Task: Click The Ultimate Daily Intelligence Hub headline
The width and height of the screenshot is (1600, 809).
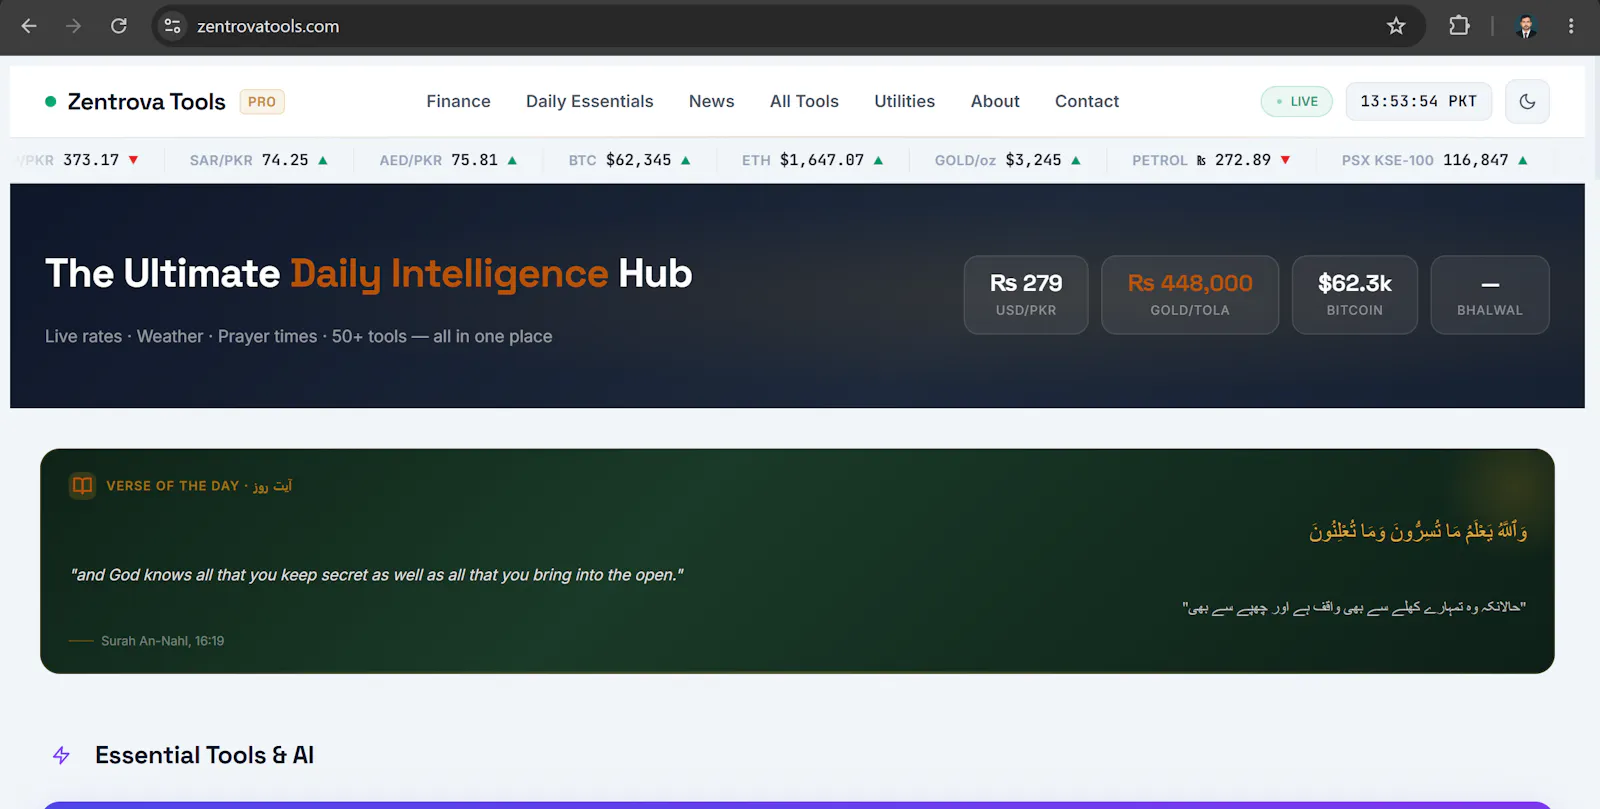Action: (368, 274)
